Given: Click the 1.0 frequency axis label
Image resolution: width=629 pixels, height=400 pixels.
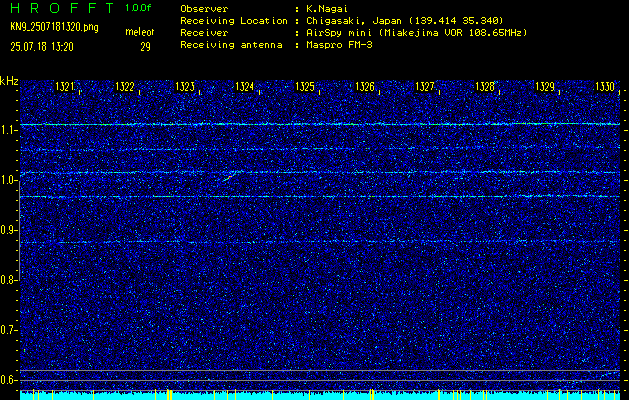Looking at the screenshot, I should (x=8, y=180).
